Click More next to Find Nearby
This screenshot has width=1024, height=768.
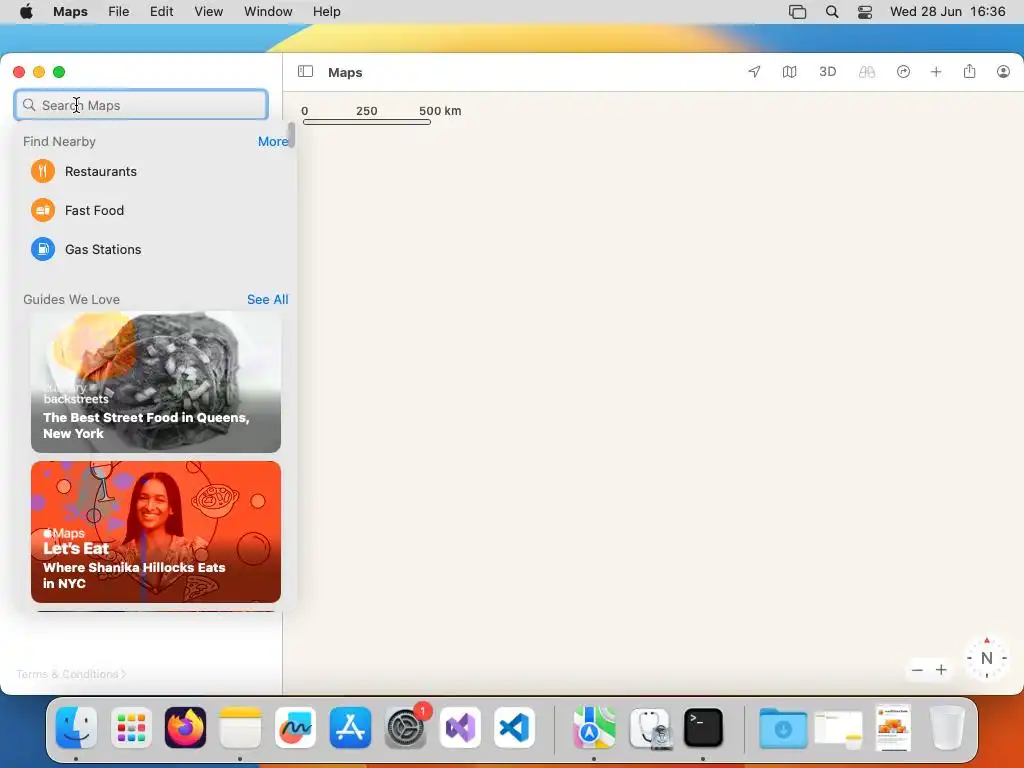pyautogui.click(x=272, y=142)
